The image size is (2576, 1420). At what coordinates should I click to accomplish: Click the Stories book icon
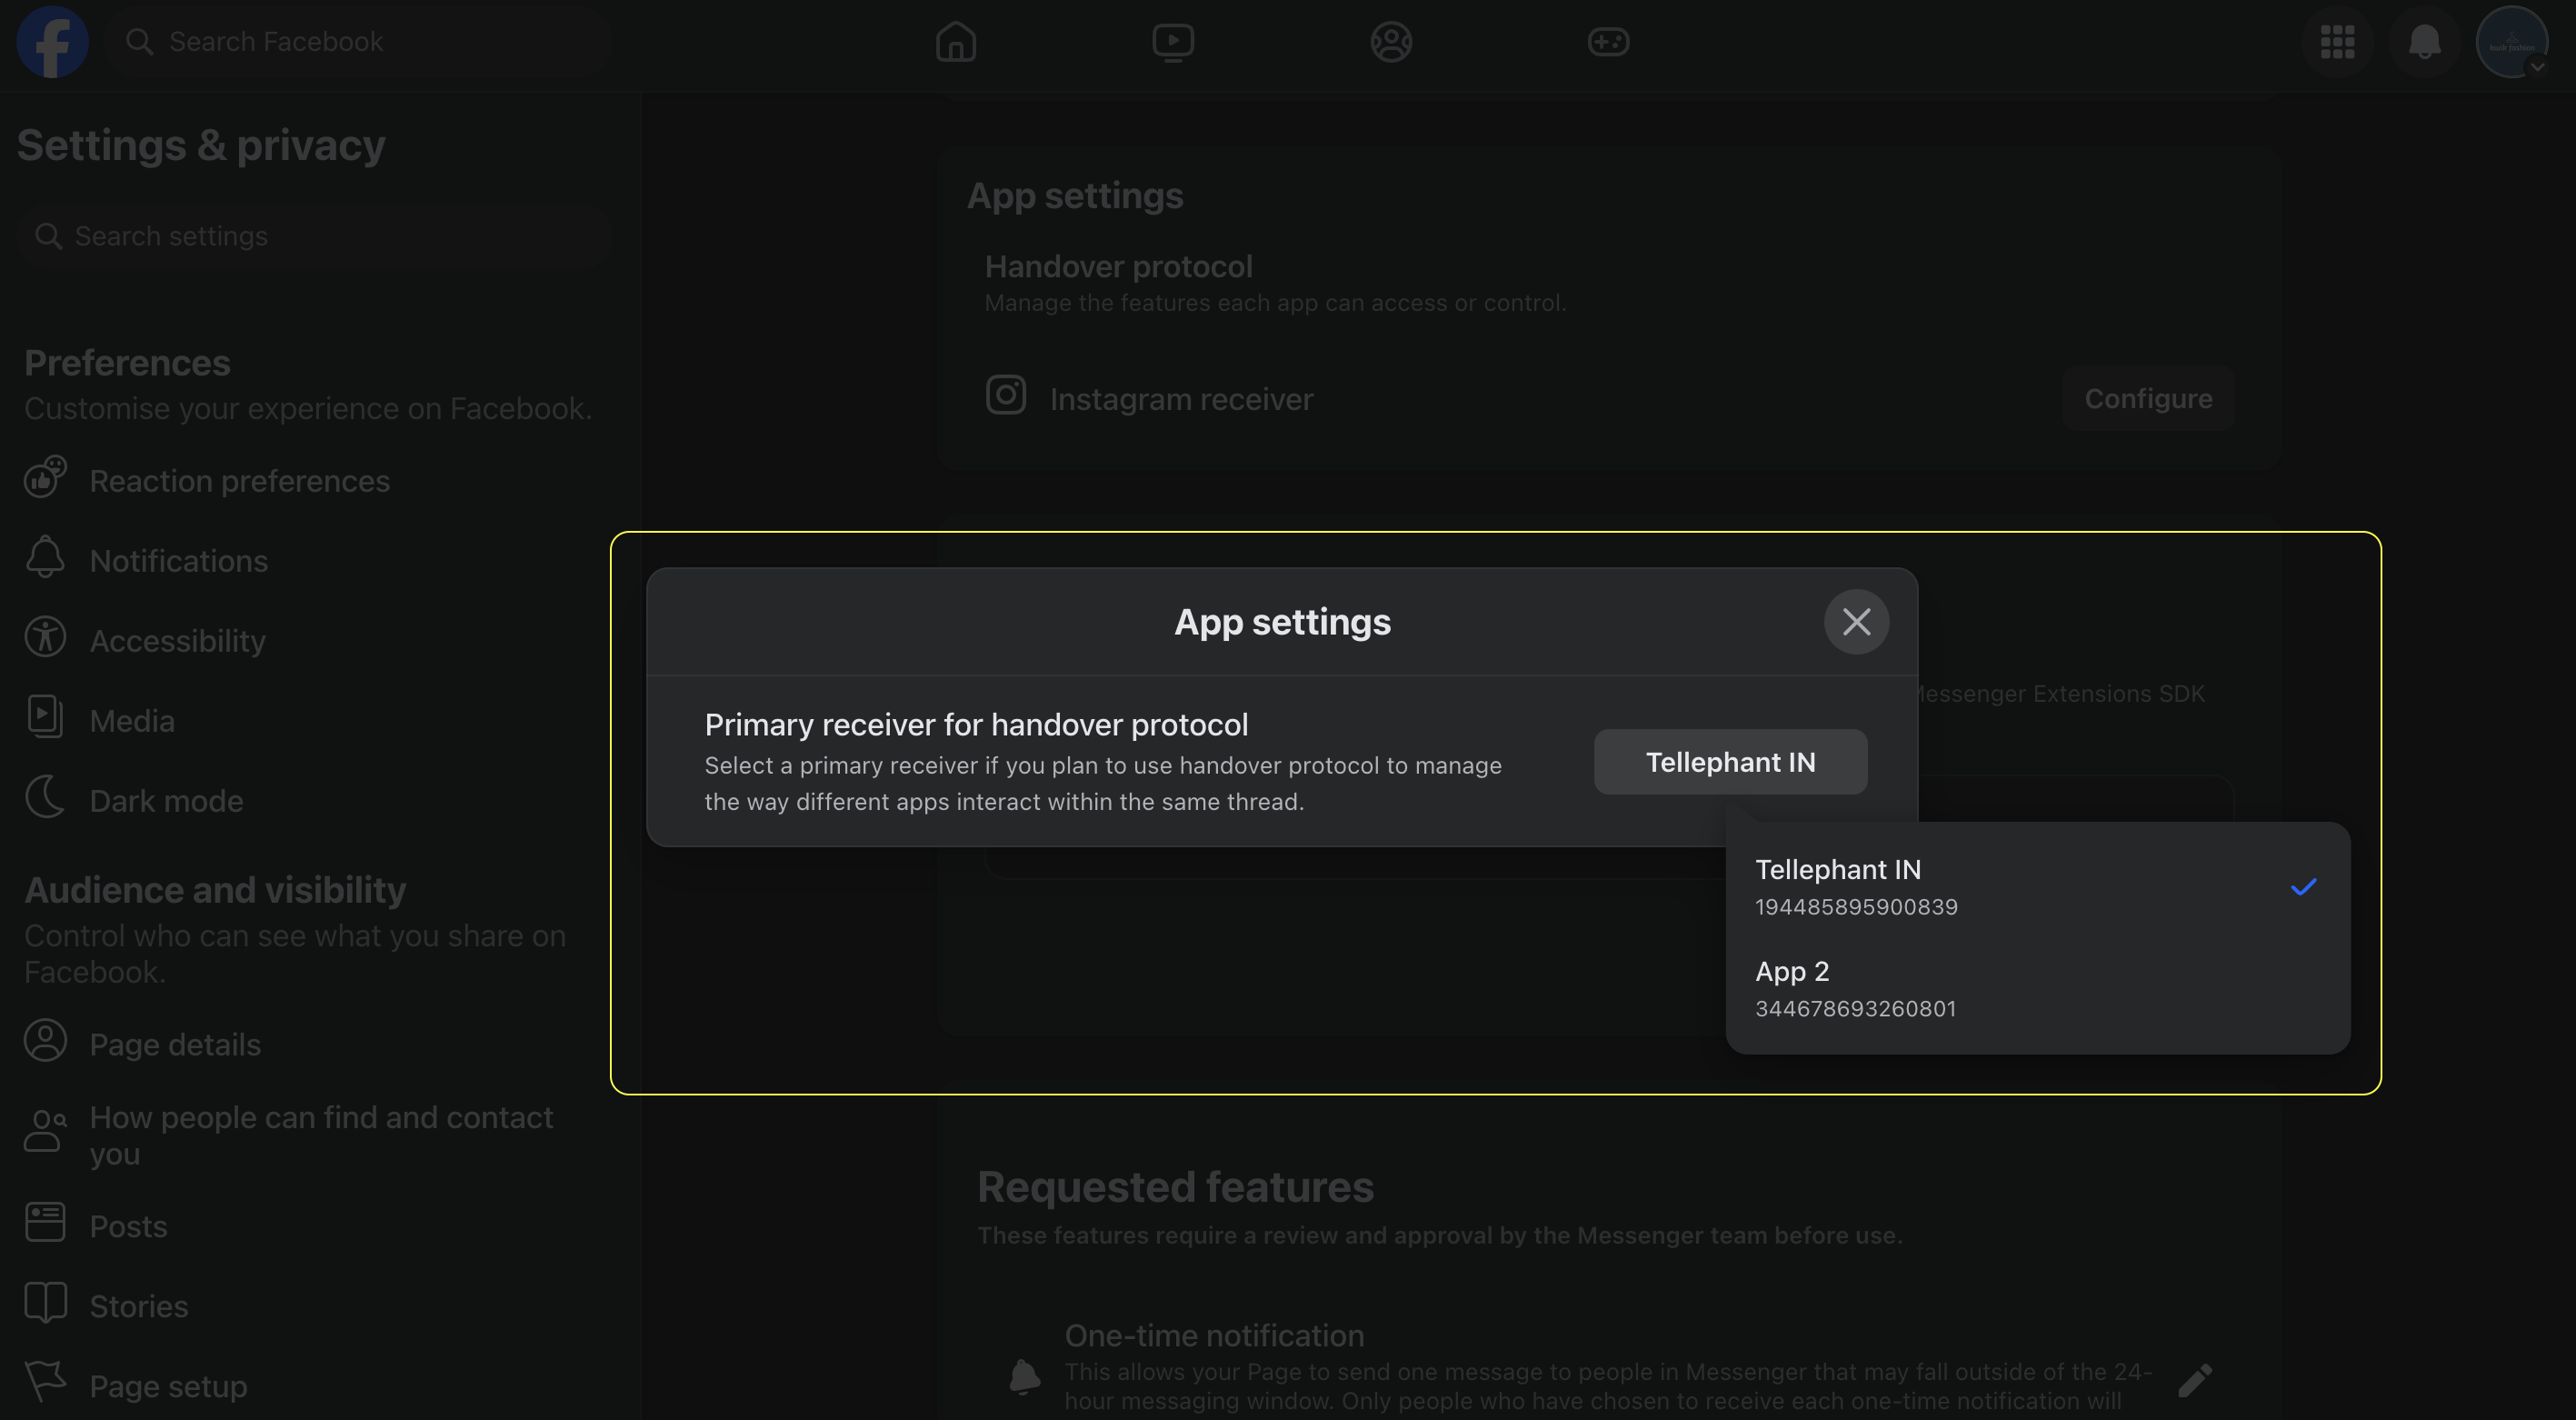pos(45,1303)
